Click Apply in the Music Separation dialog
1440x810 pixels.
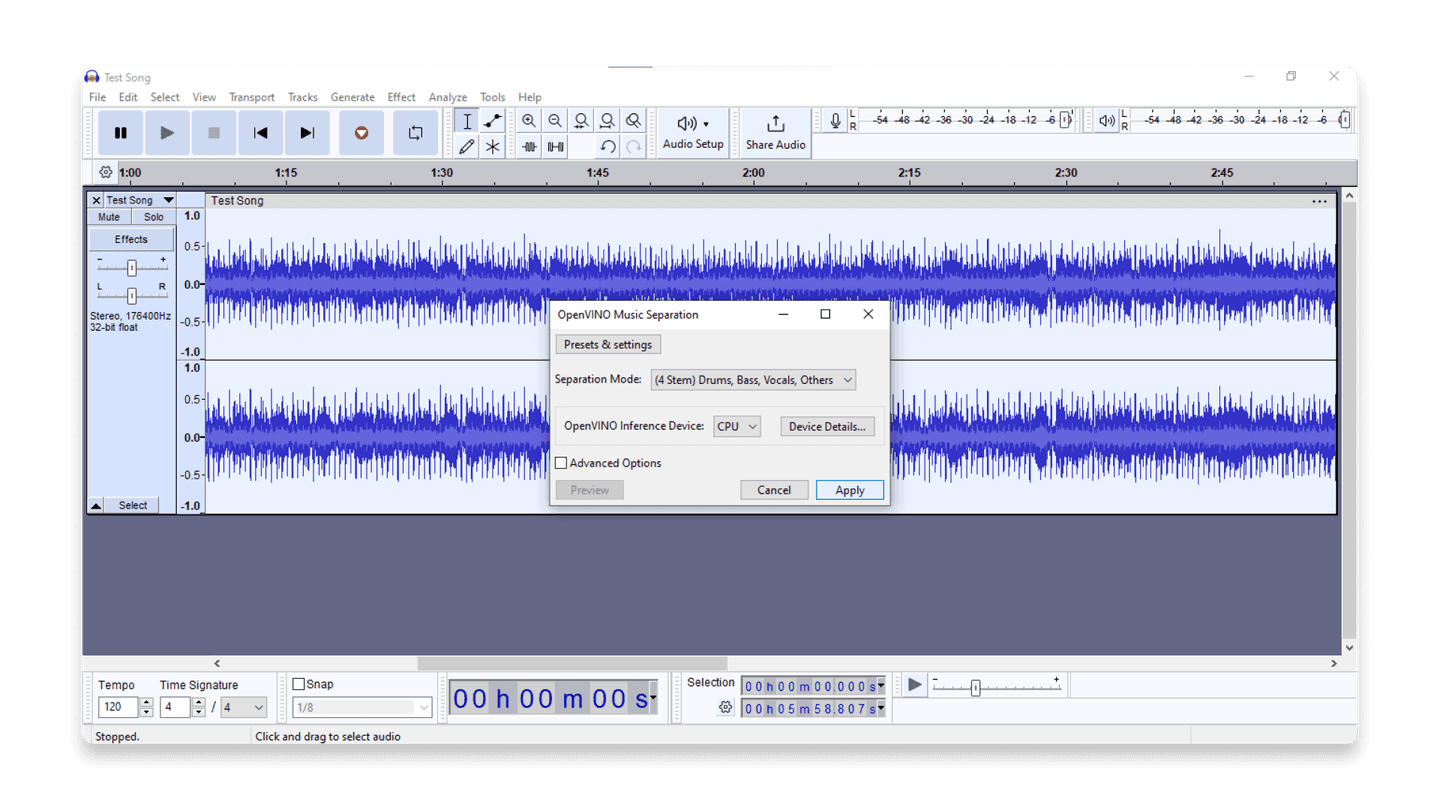point(849,490)
